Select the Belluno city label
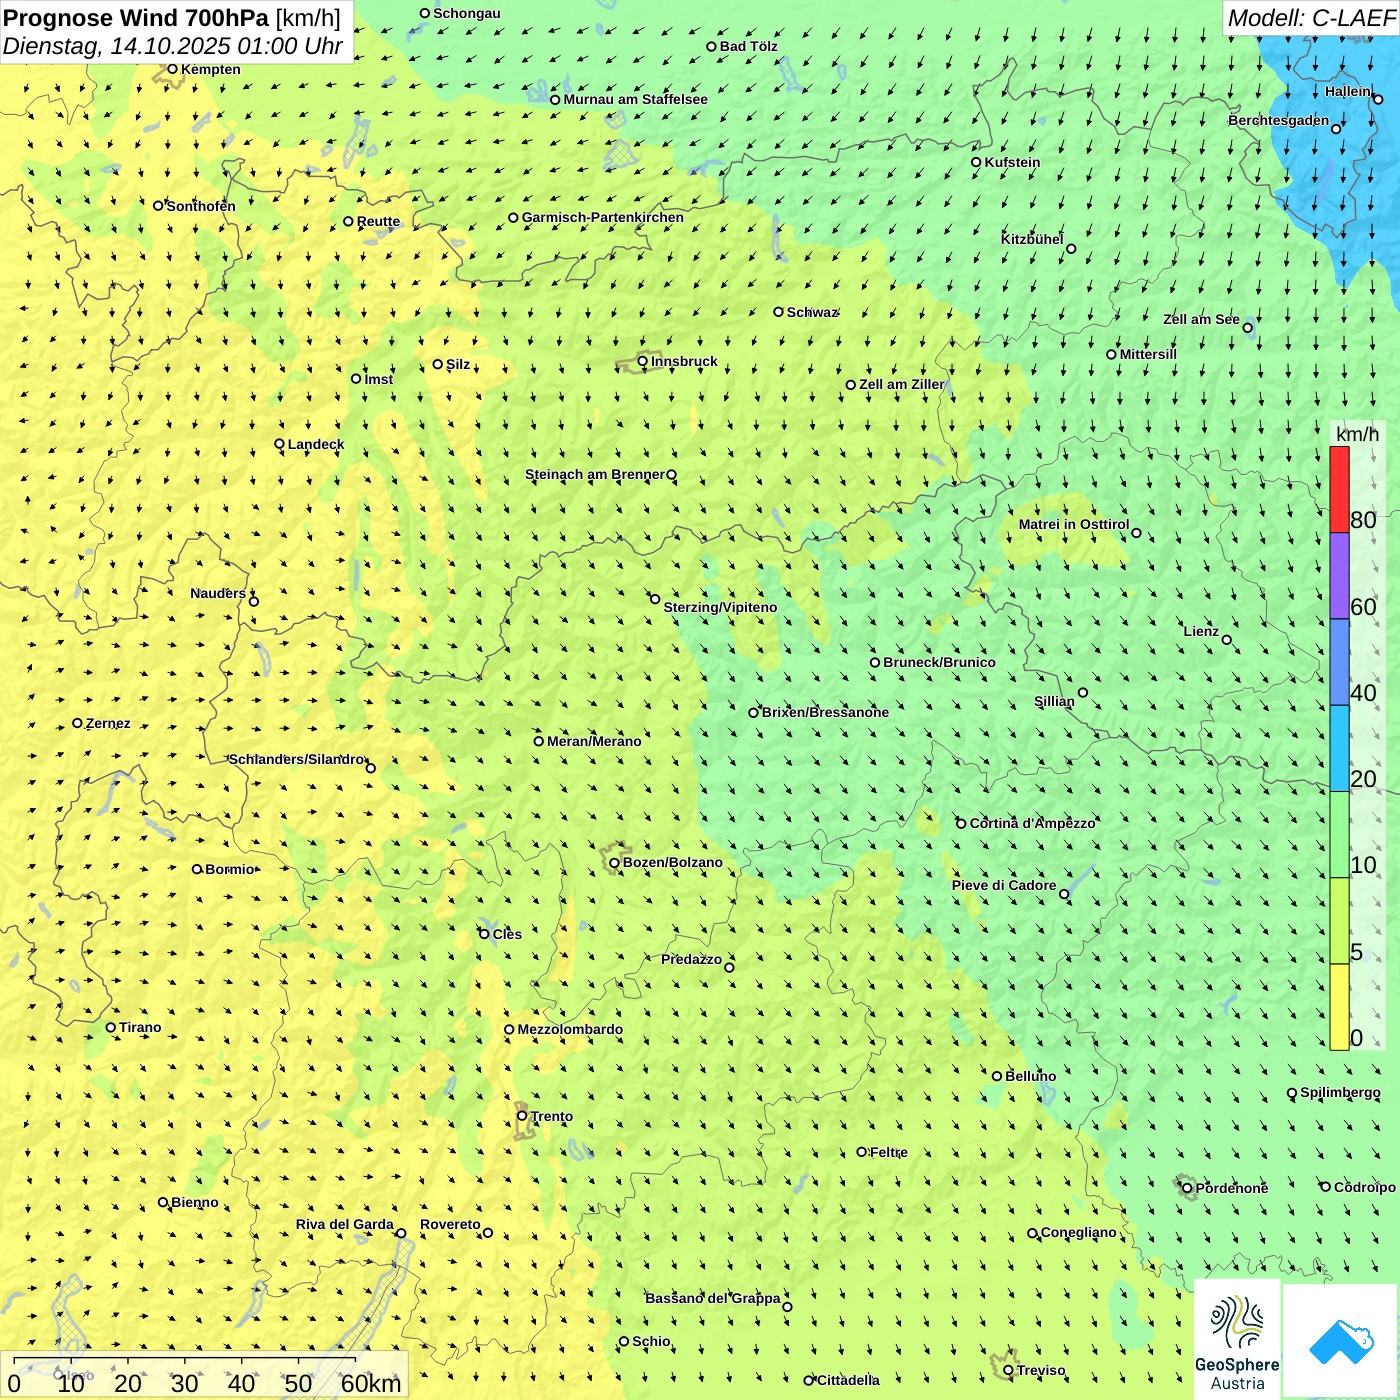Viewport: 1400px width, 1400px height. coord(1030,1077)
